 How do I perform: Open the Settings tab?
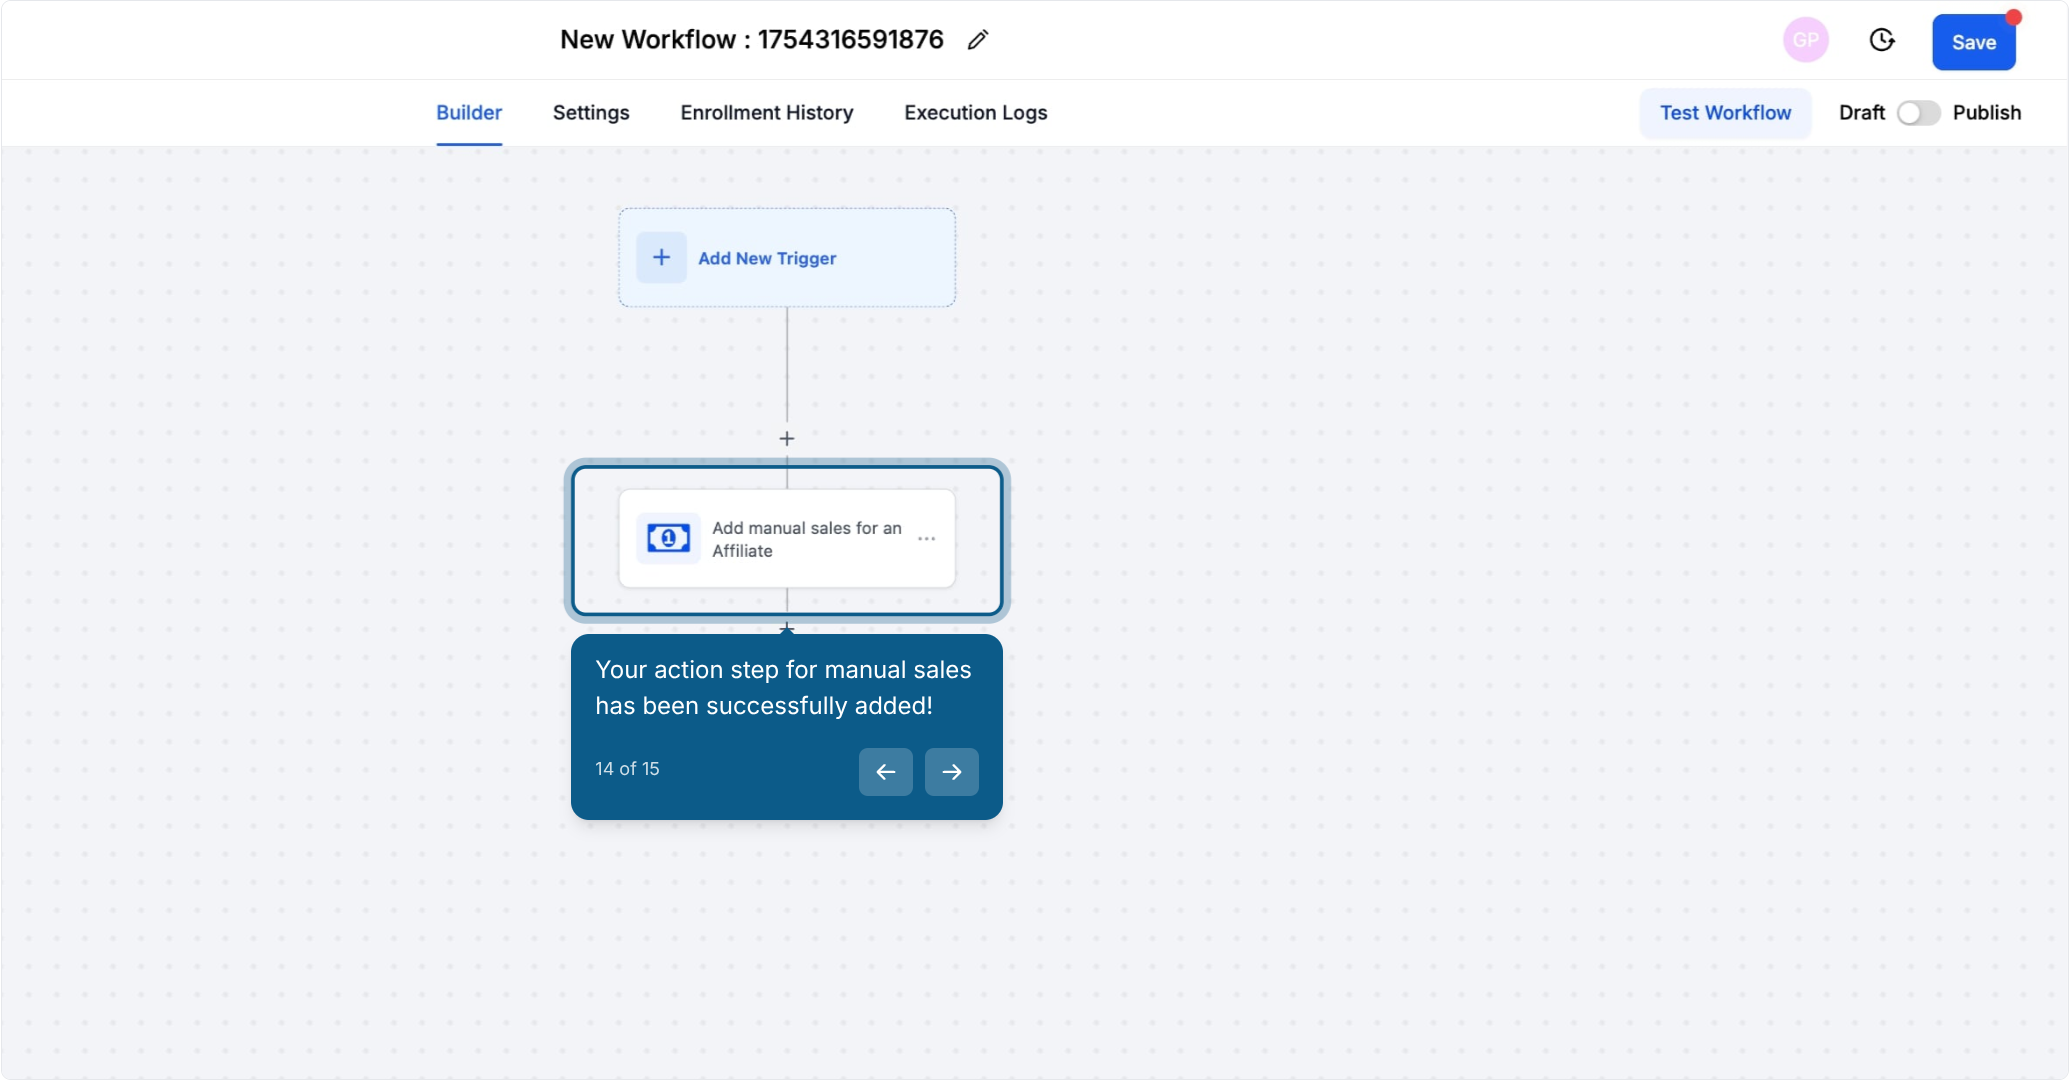click(x=591, y=113)
